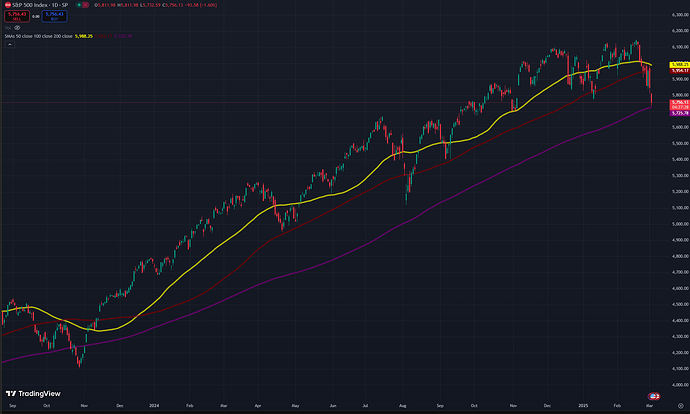Viewport: 690px width, 414px height.
Task: Click the red SELL price button
Action: (x=18, y=17)
